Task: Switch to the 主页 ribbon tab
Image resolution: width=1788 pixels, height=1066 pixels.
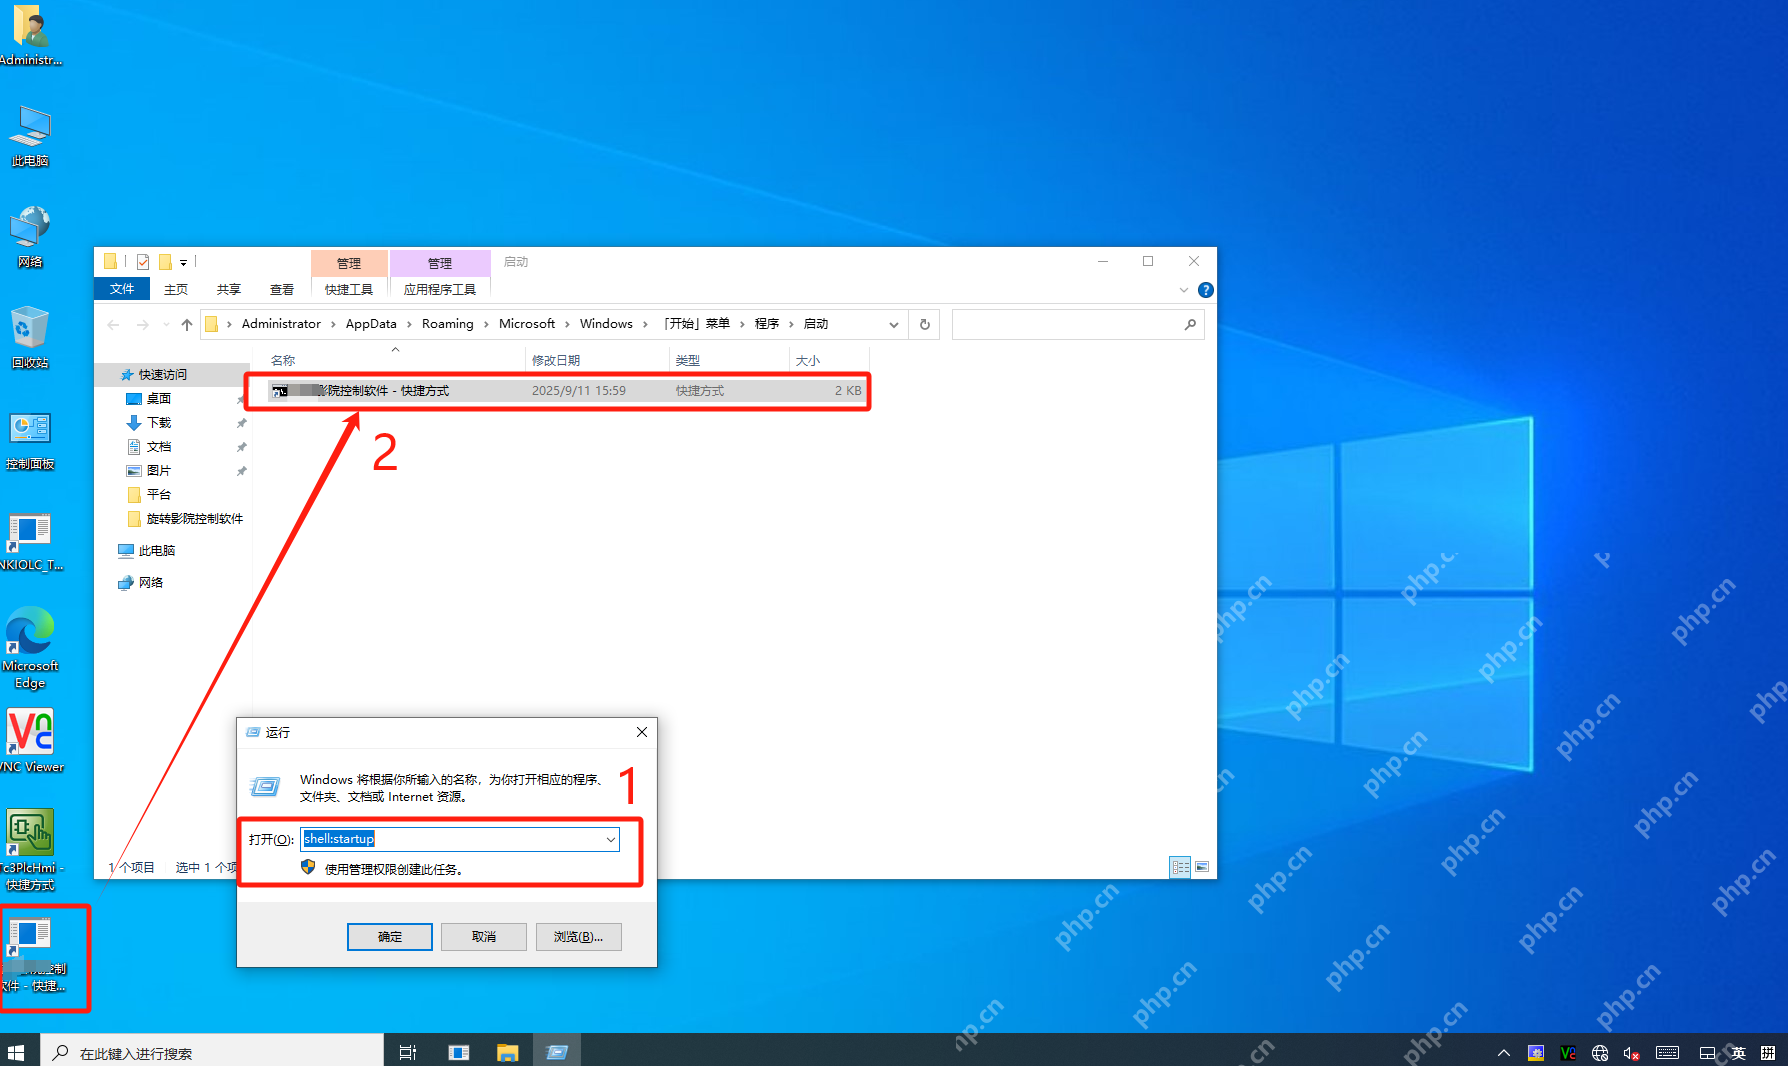Action: click(176, 289)
